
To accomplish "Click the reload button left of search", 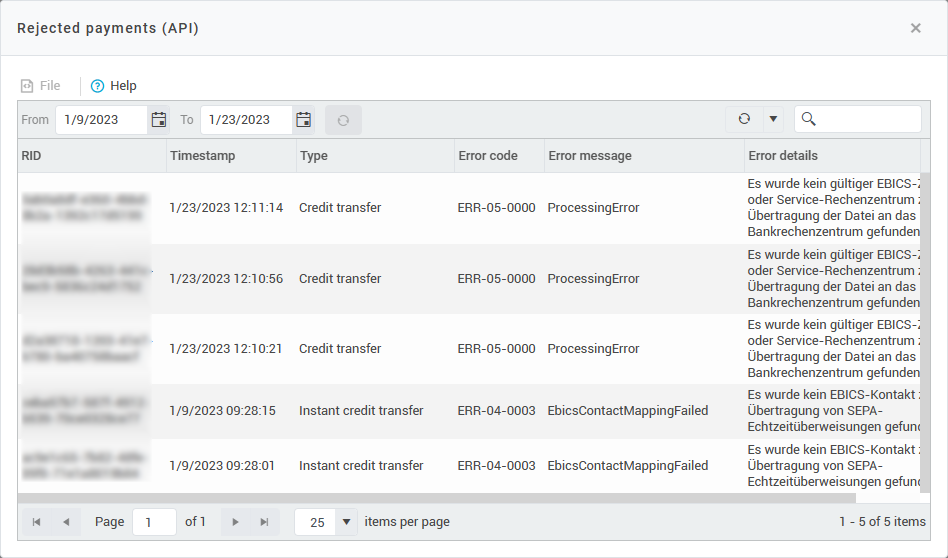I will pos(744,119).
